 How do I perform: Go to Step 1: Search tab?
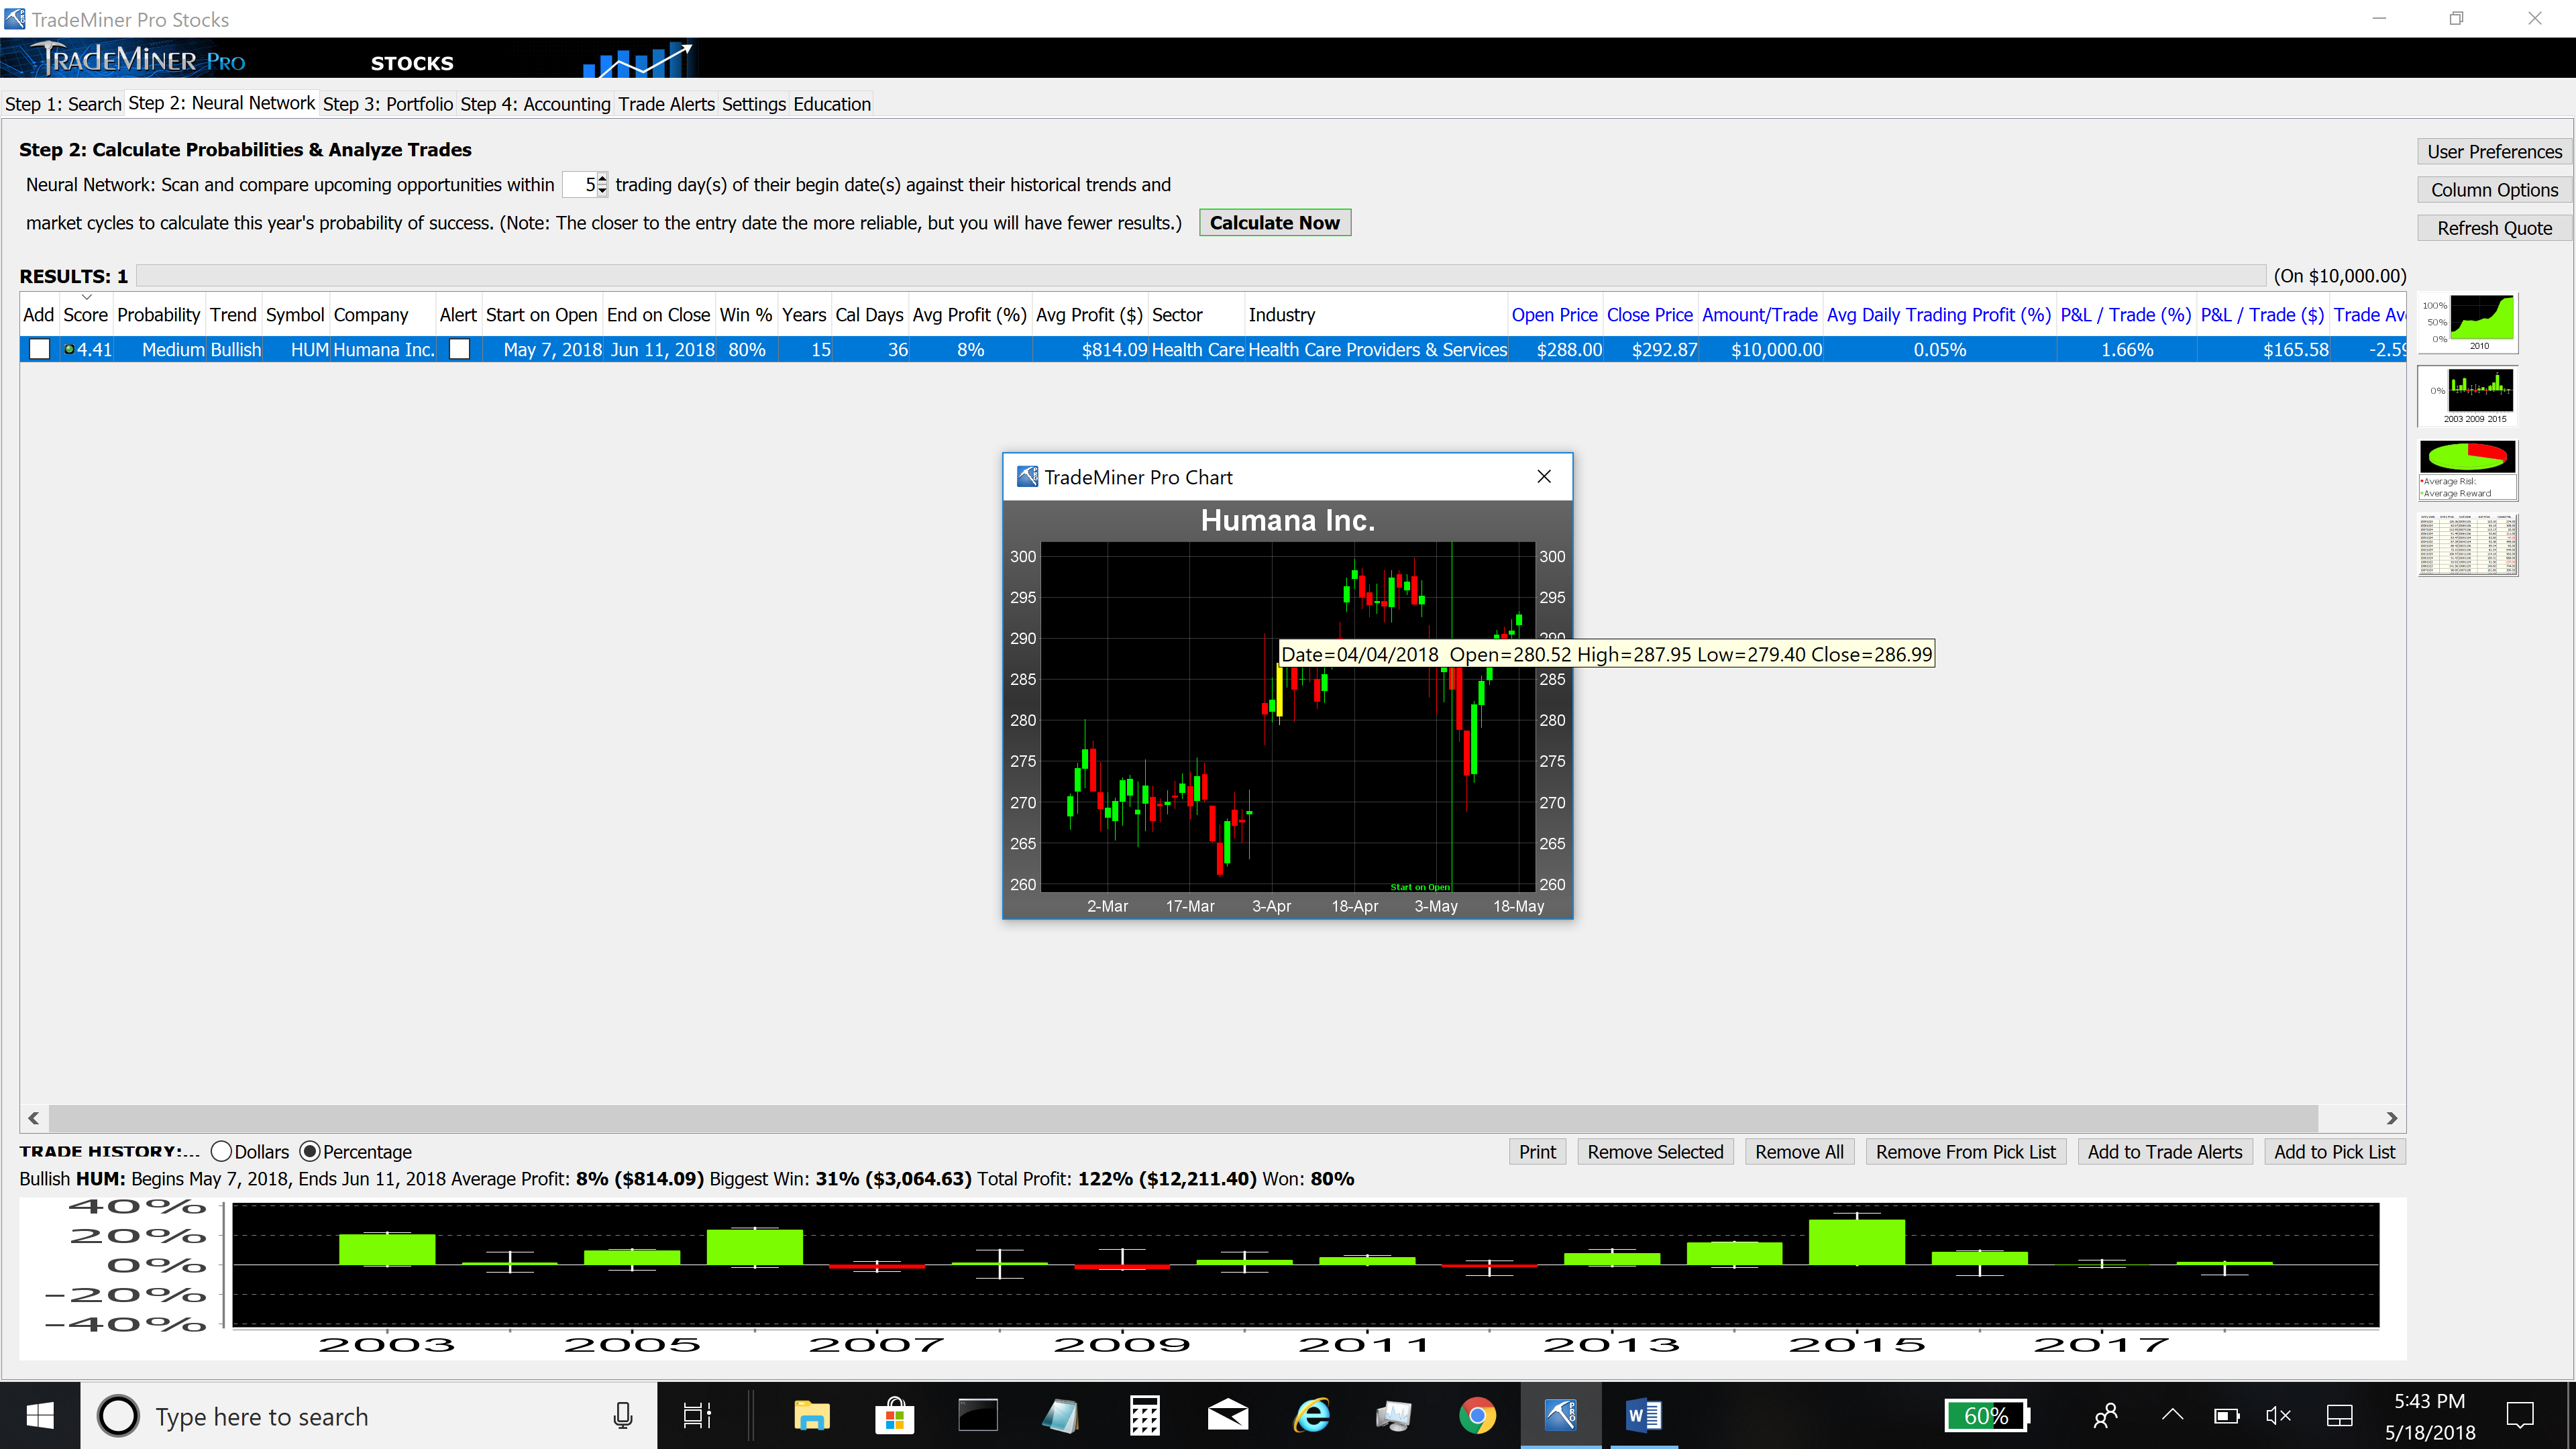63,104
